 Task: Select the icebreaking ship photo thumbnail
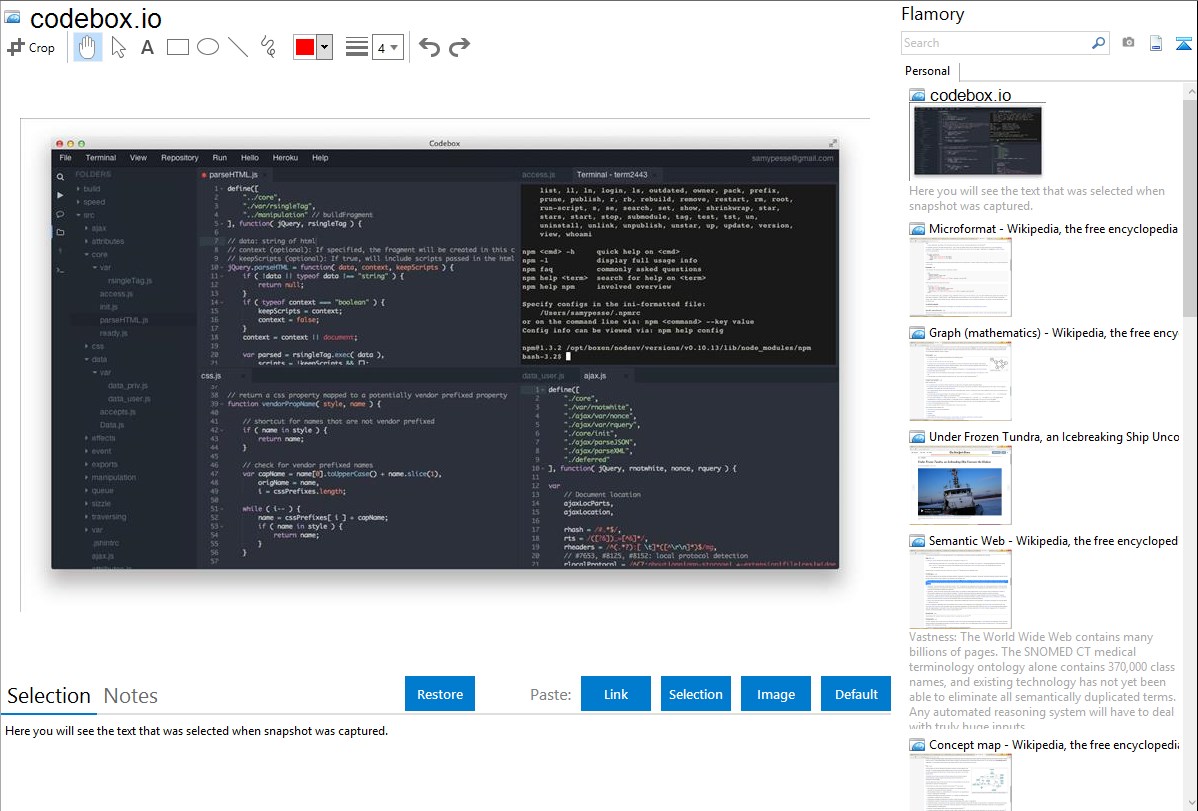[960, 485]
